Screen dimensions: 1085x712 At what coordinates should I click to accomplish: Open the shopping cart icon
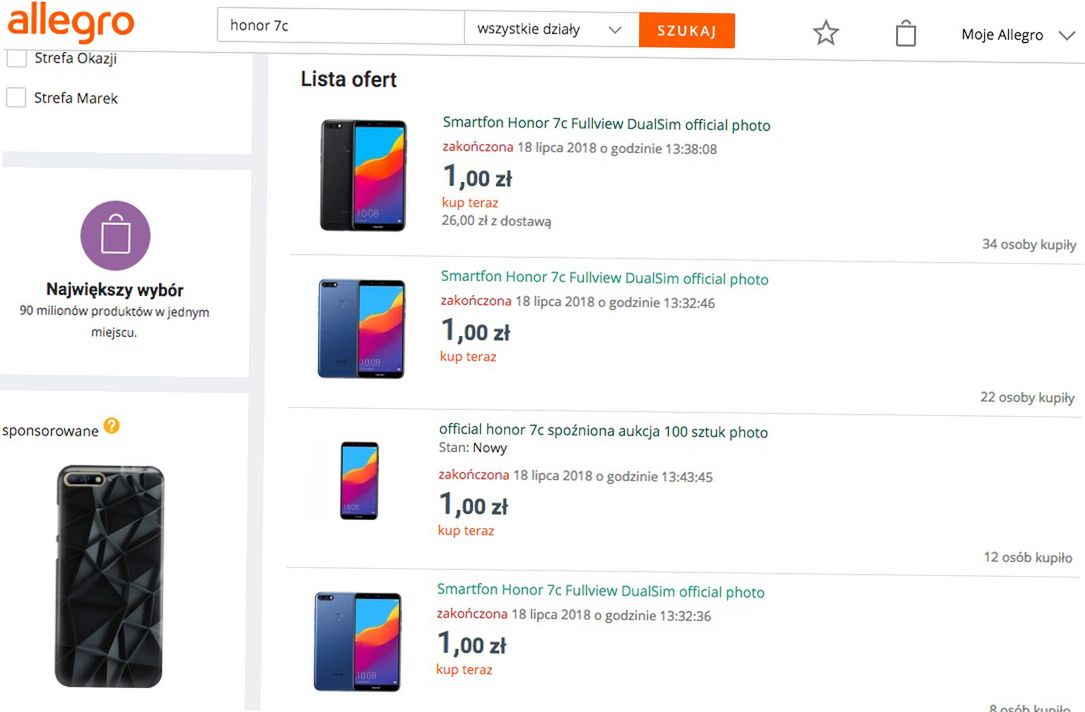tap(905, 32)
